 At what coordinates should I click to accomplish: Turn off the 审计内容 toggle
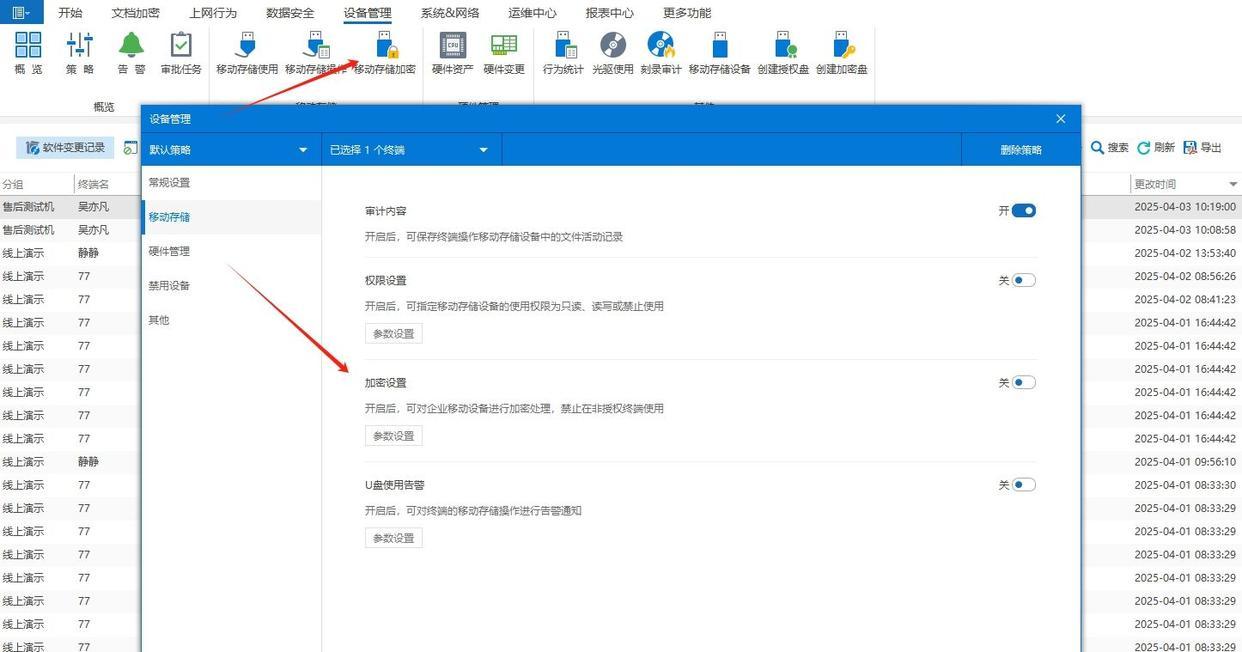coord(1023,211)
